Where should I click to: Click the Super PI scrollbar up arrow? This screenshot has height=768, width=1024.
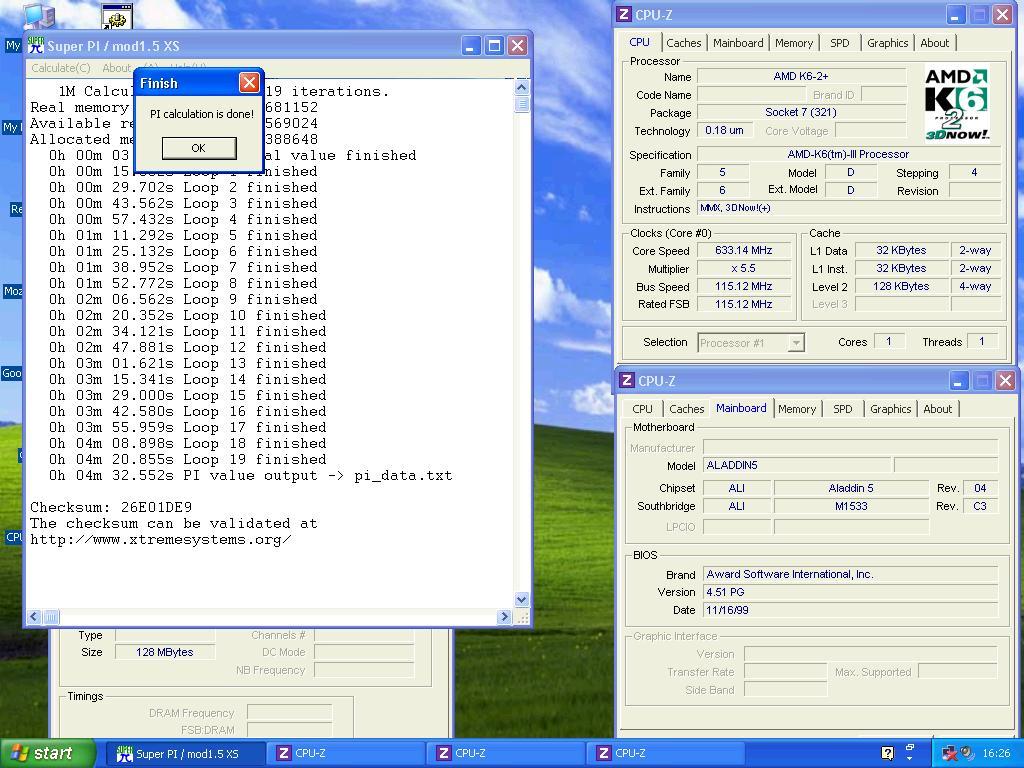point(521,88)
